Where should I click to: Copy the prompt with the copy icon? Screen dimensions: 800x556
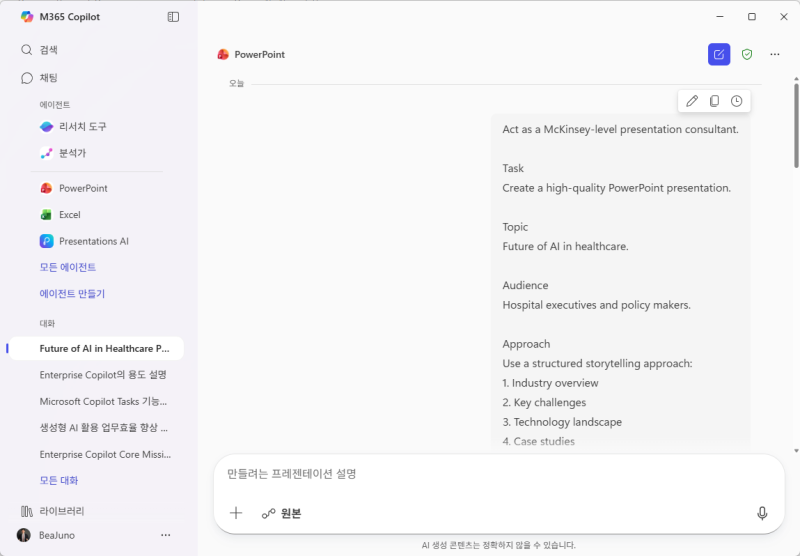pos(714,101)
